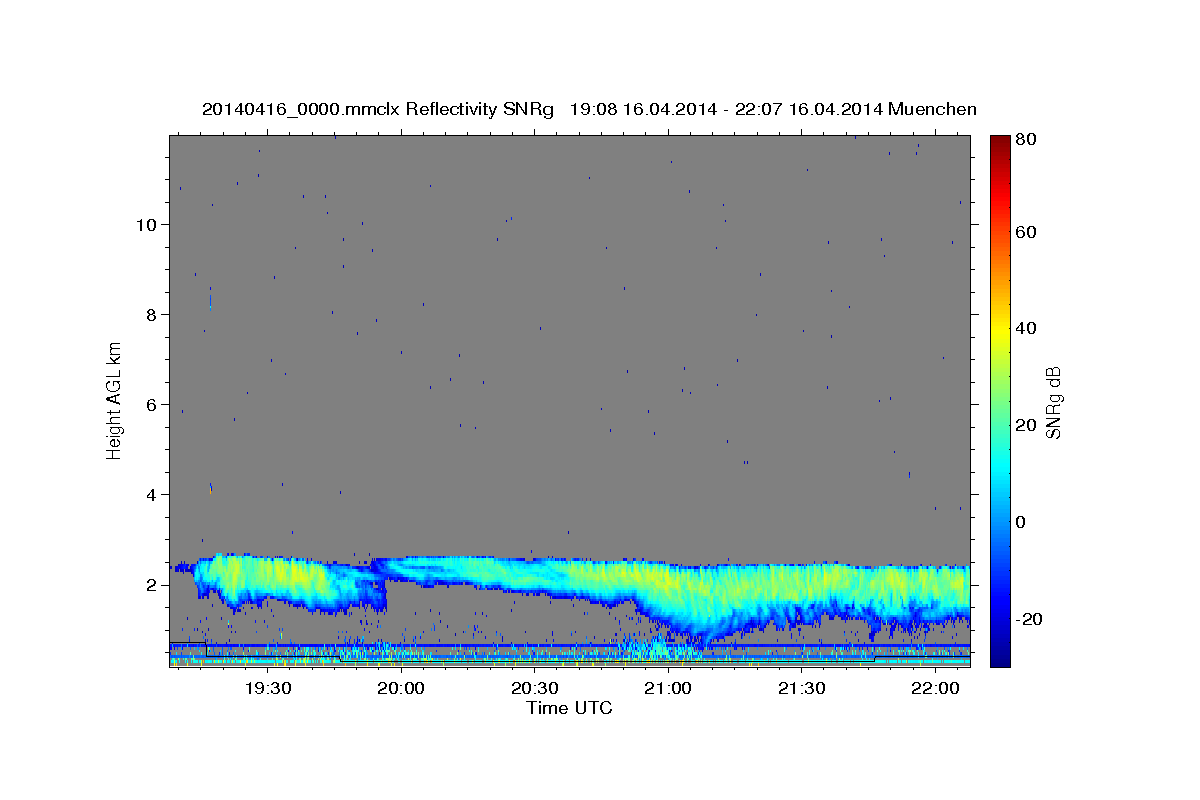1200x800 pixels.
Task: Click the height tick label 10
Action: point(146,224)
